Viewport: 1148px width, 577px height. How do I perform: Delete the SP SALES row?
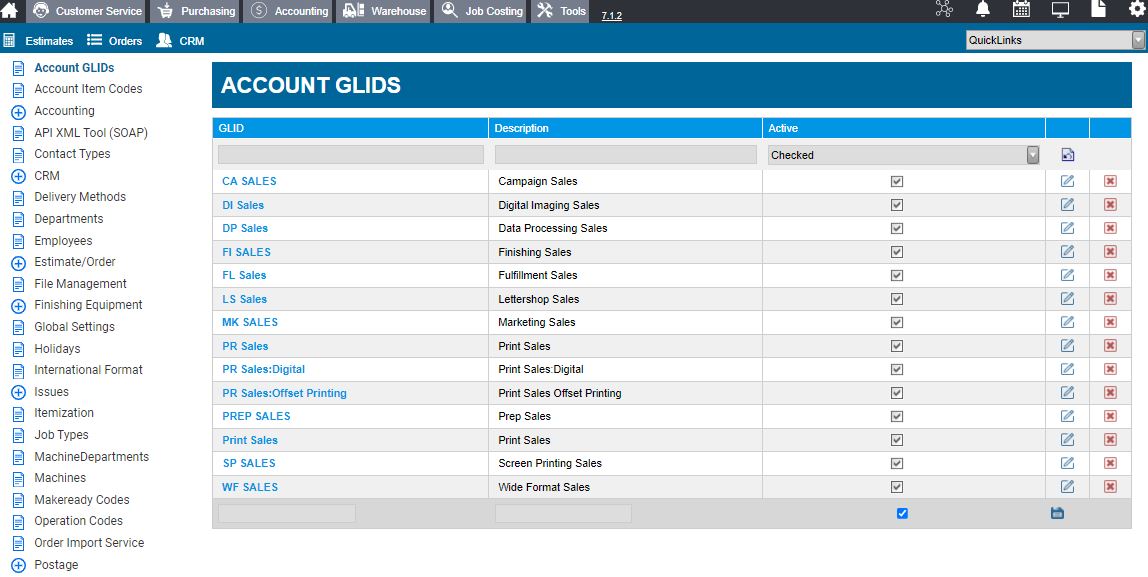(1110, 463)
